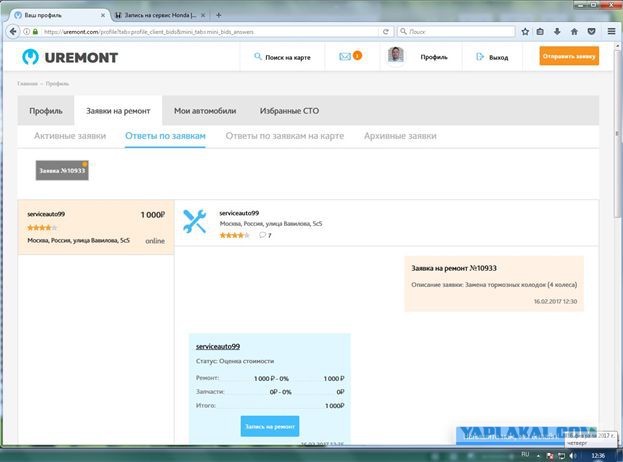Go to the browser home icon

(x=574, y=31)
